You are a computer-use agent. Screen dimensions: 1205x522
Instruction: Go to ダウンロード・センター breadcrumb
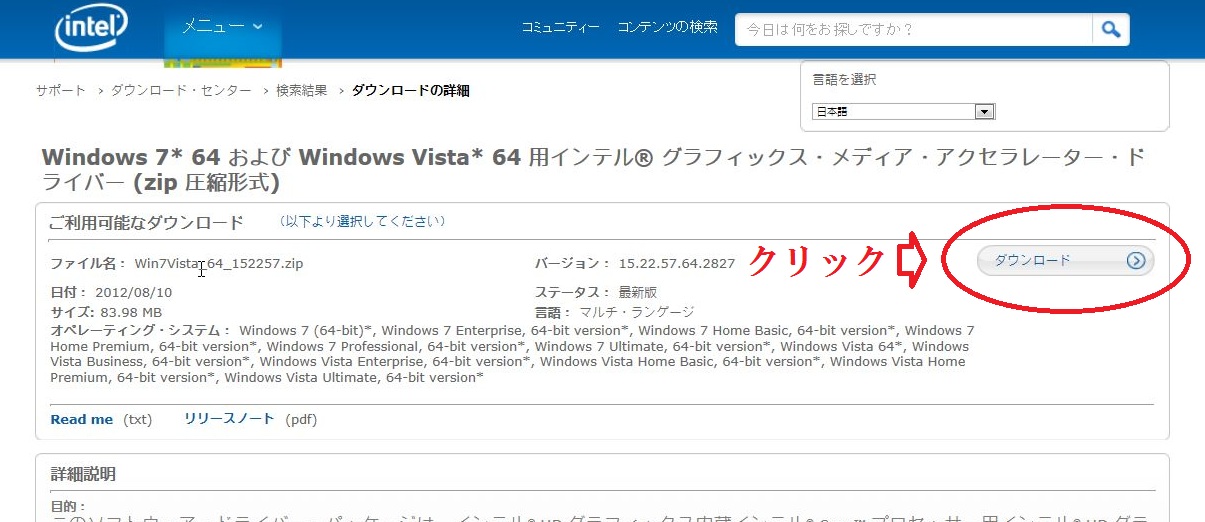tap(181, 91)
